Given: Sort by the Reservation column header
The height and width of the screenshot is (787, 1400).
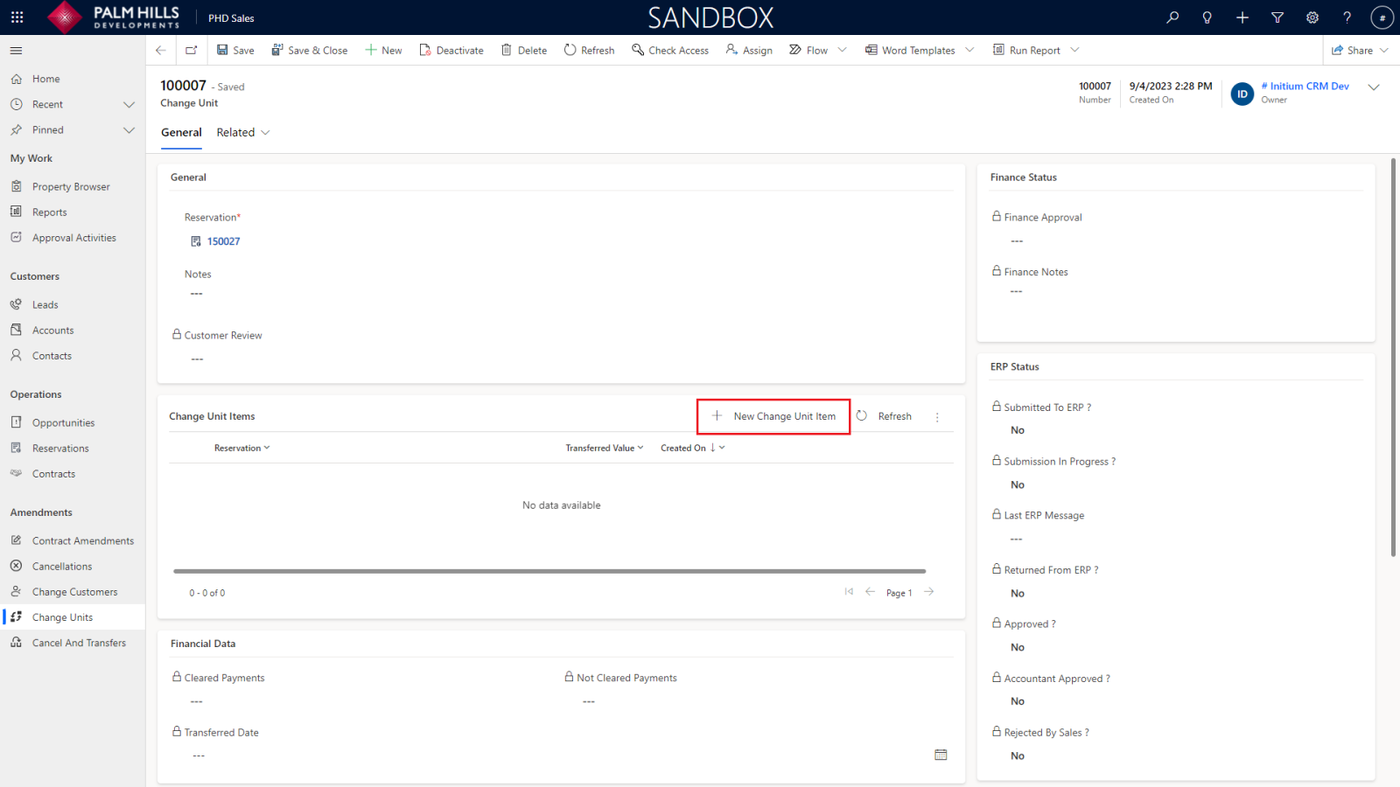Looking at the screenshot, I should (242, 448).
